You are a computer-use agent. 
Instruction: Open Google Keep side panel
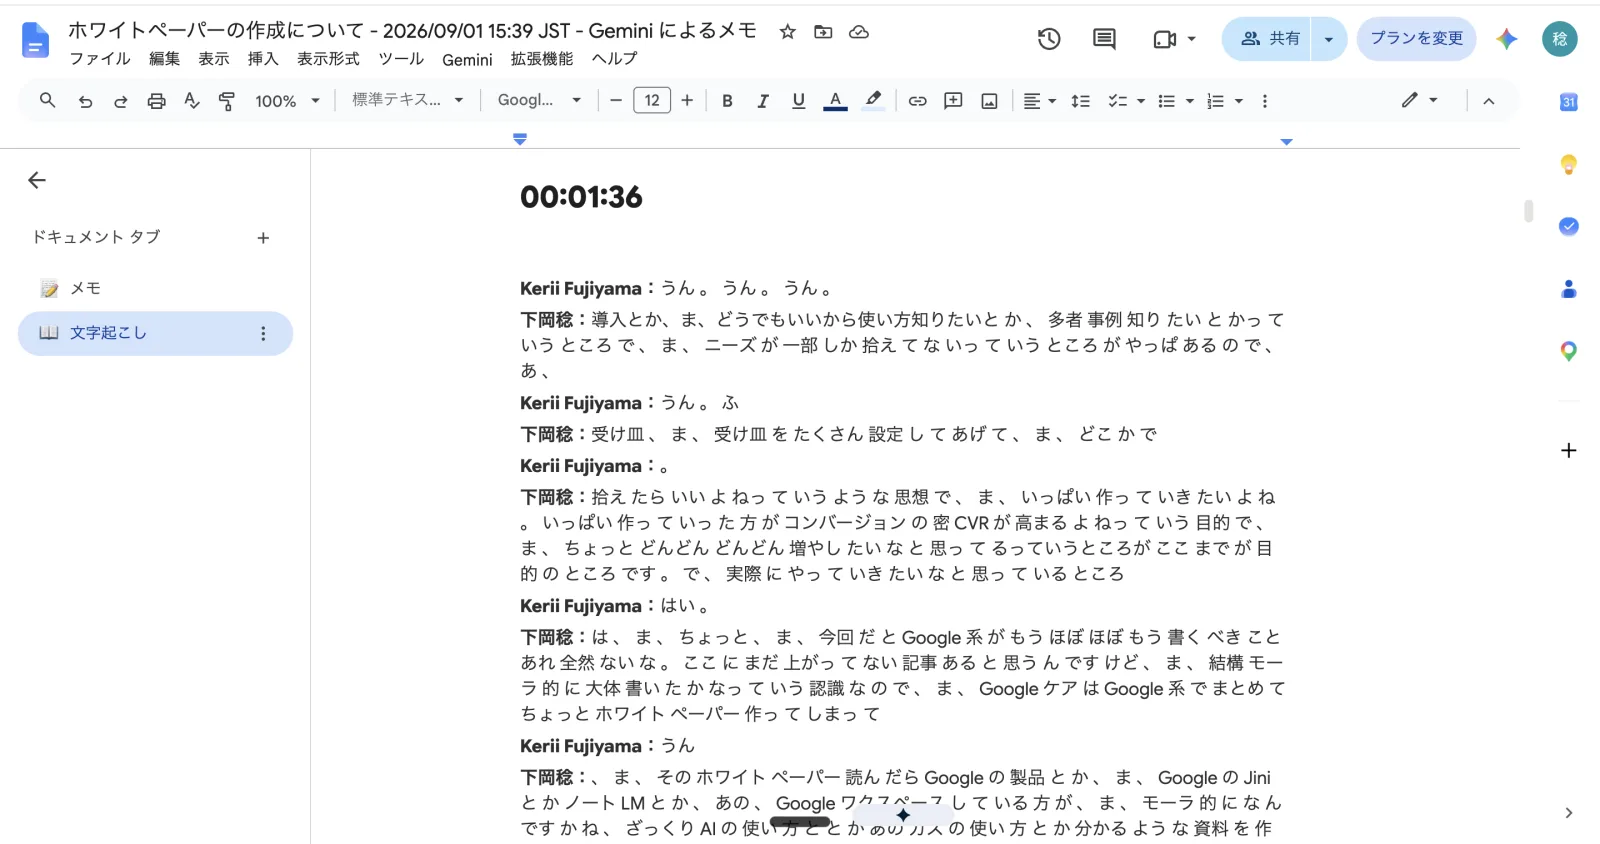pos(1569,165)
